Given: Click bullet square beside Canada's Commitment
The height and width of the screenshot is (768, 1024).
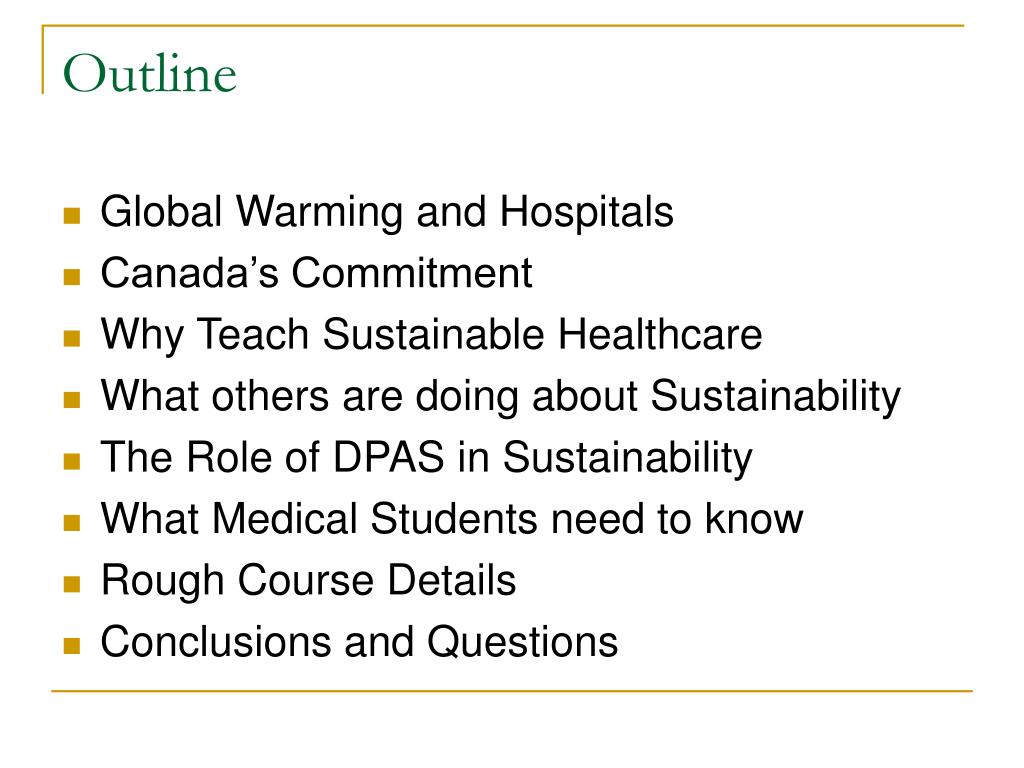Looking at the screenshot, I should [x=72, y=277].
